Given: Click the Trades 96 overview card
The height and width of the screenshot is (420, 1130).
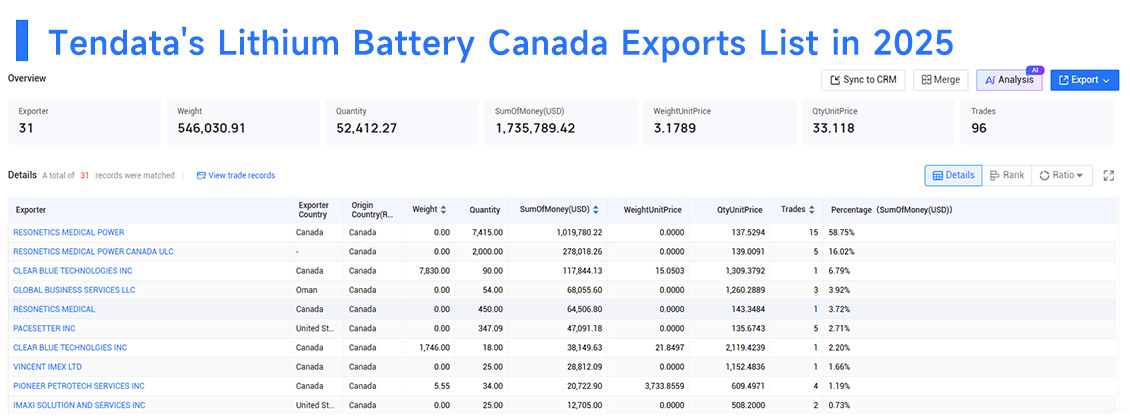Looking at the screenshot, I should 1039,122.
